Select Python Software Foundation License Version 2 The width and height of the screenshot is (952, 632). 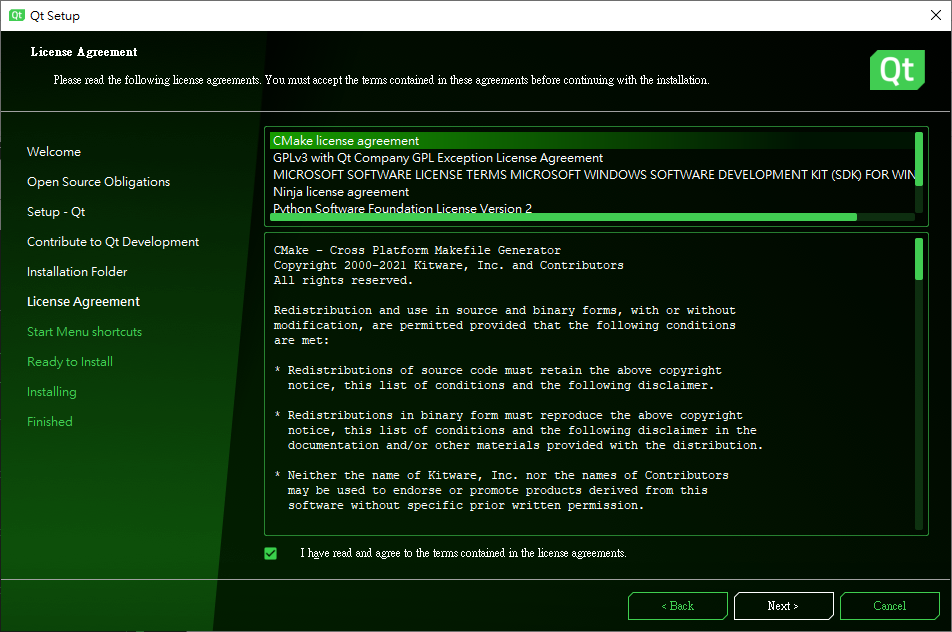pyautogui.click(x=592, y=208)
